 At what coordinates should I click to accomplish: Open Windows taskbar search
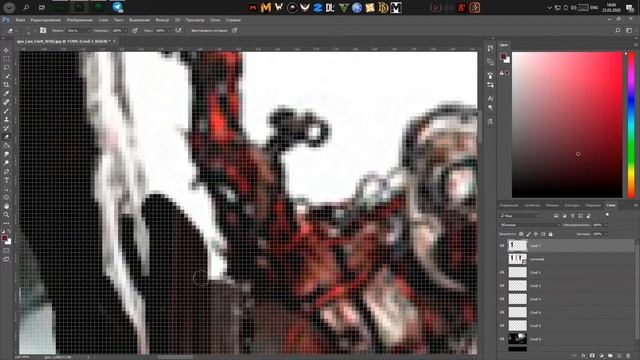pos(26,7)
